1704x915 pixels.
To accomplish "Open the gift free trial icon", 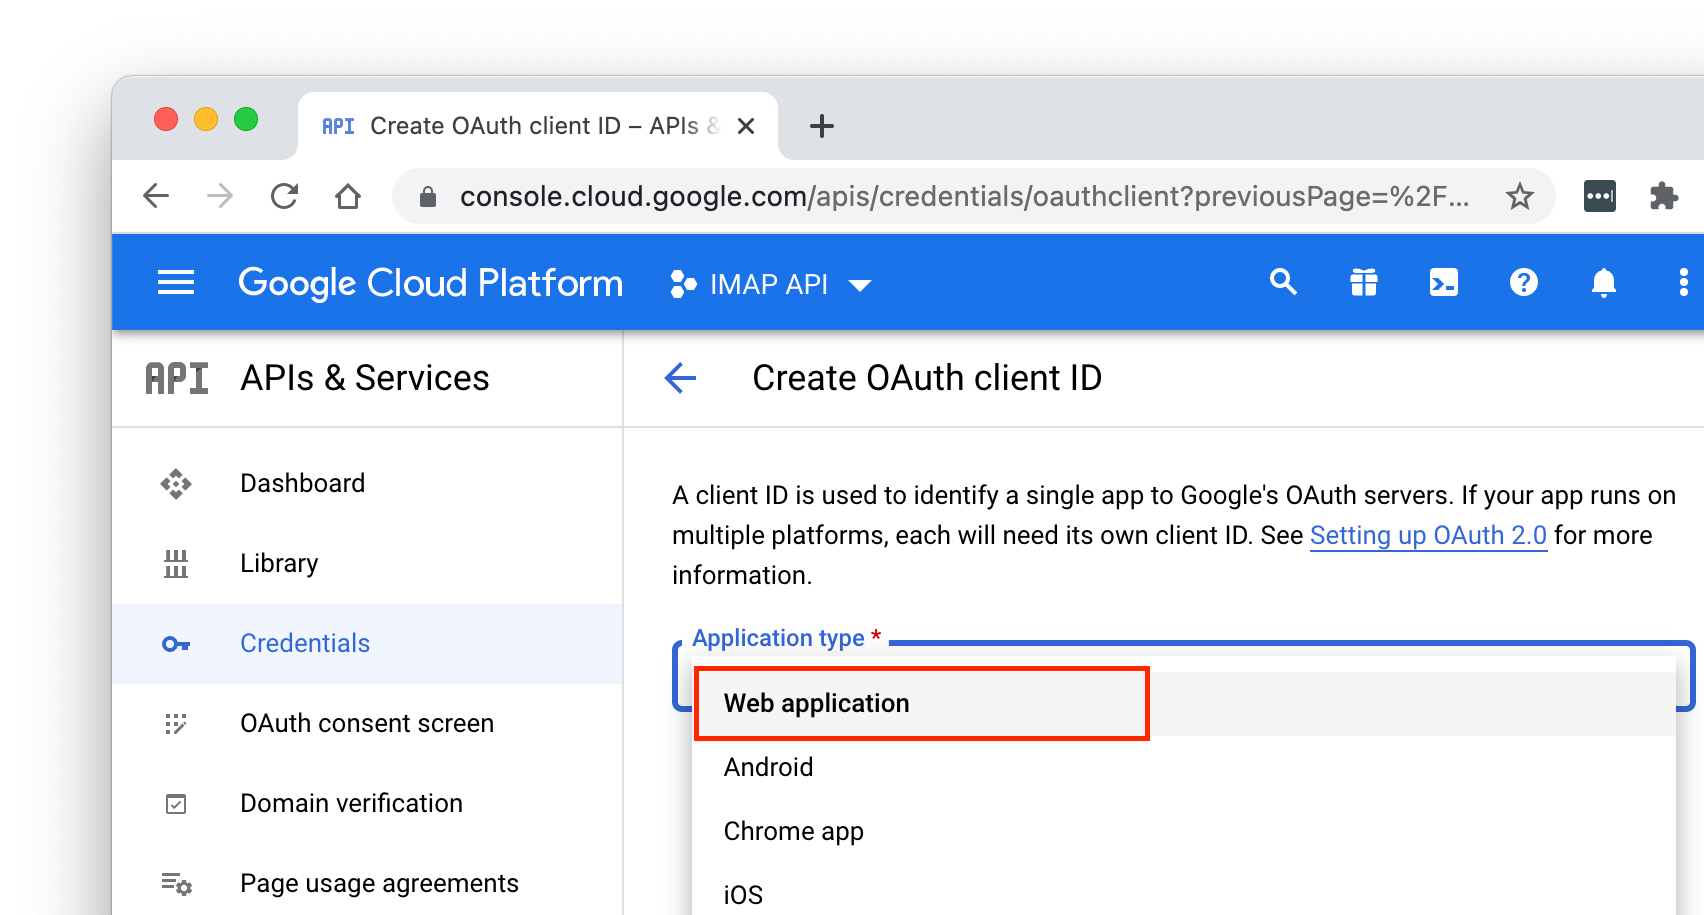I will tap(1364, 283).
